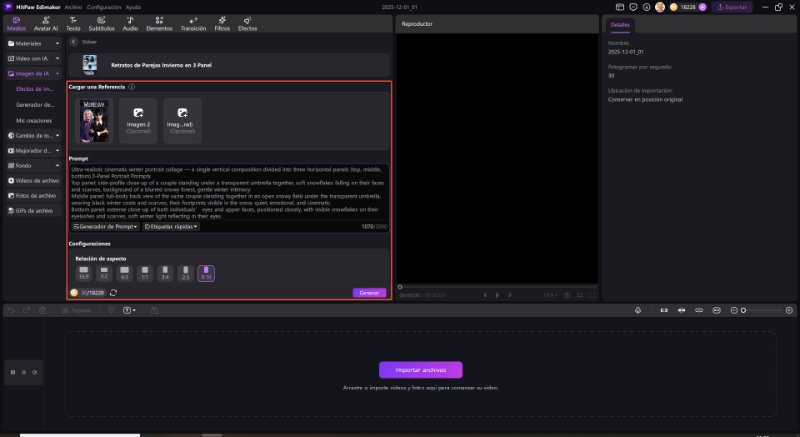
Task: Click the undo icon in timeline toolbar
Action: [x=11, y=310]
